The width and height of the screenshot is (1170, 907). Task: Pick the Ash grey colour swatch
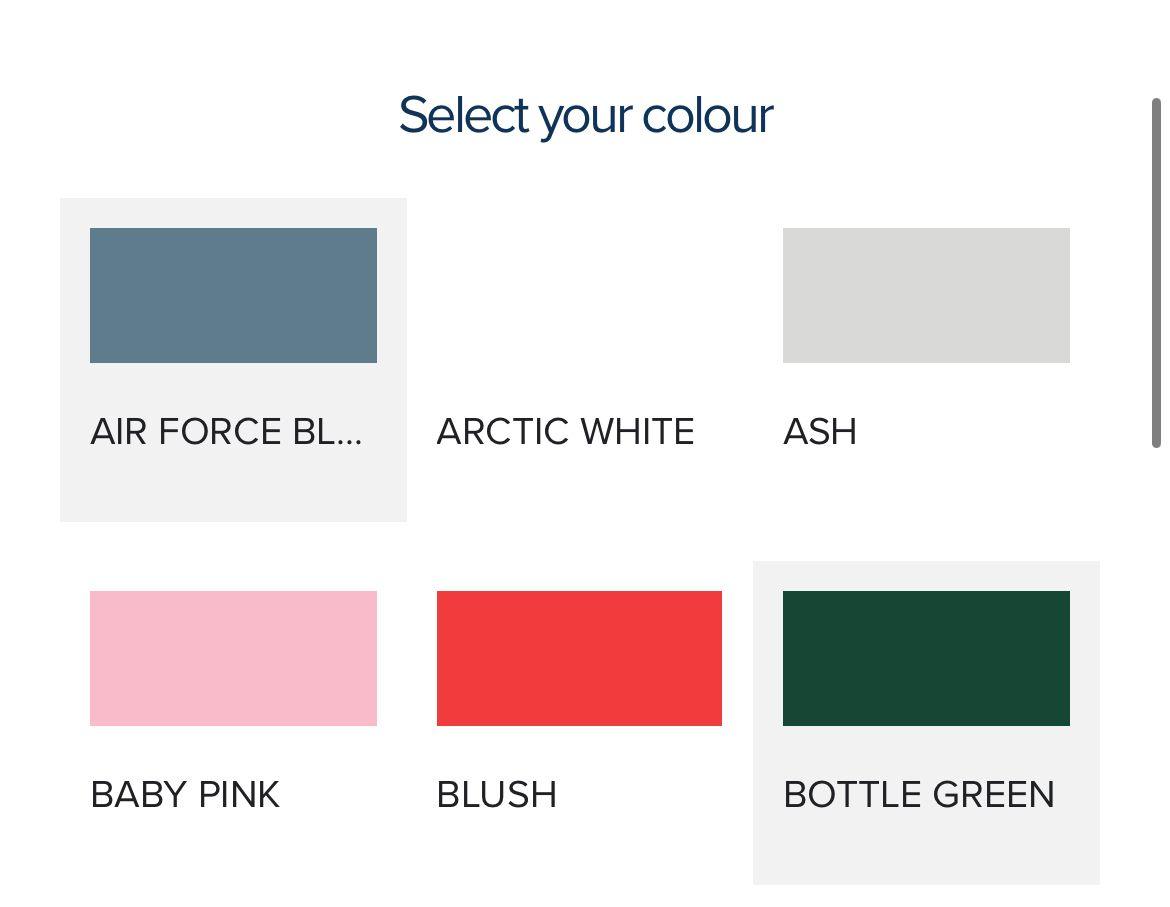click(x=926, y=295)
